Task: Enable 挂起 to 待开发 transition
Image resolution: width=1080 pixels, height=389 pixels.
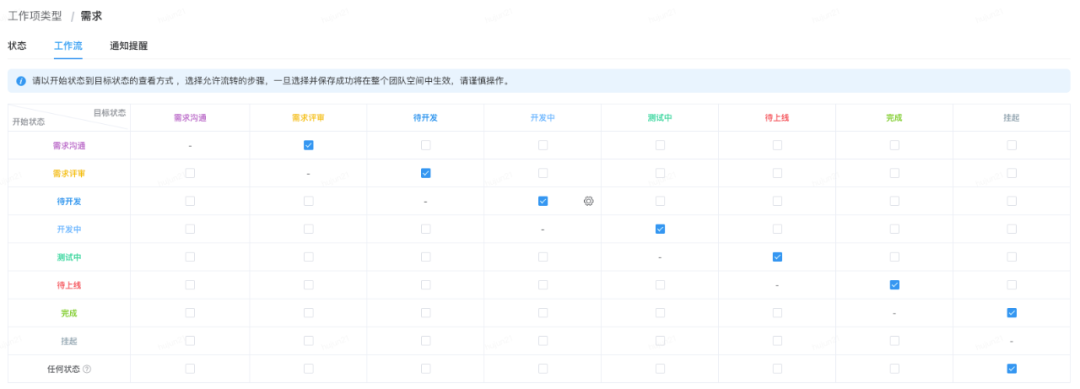Action: pyautogui.click(x=426, y=341)
